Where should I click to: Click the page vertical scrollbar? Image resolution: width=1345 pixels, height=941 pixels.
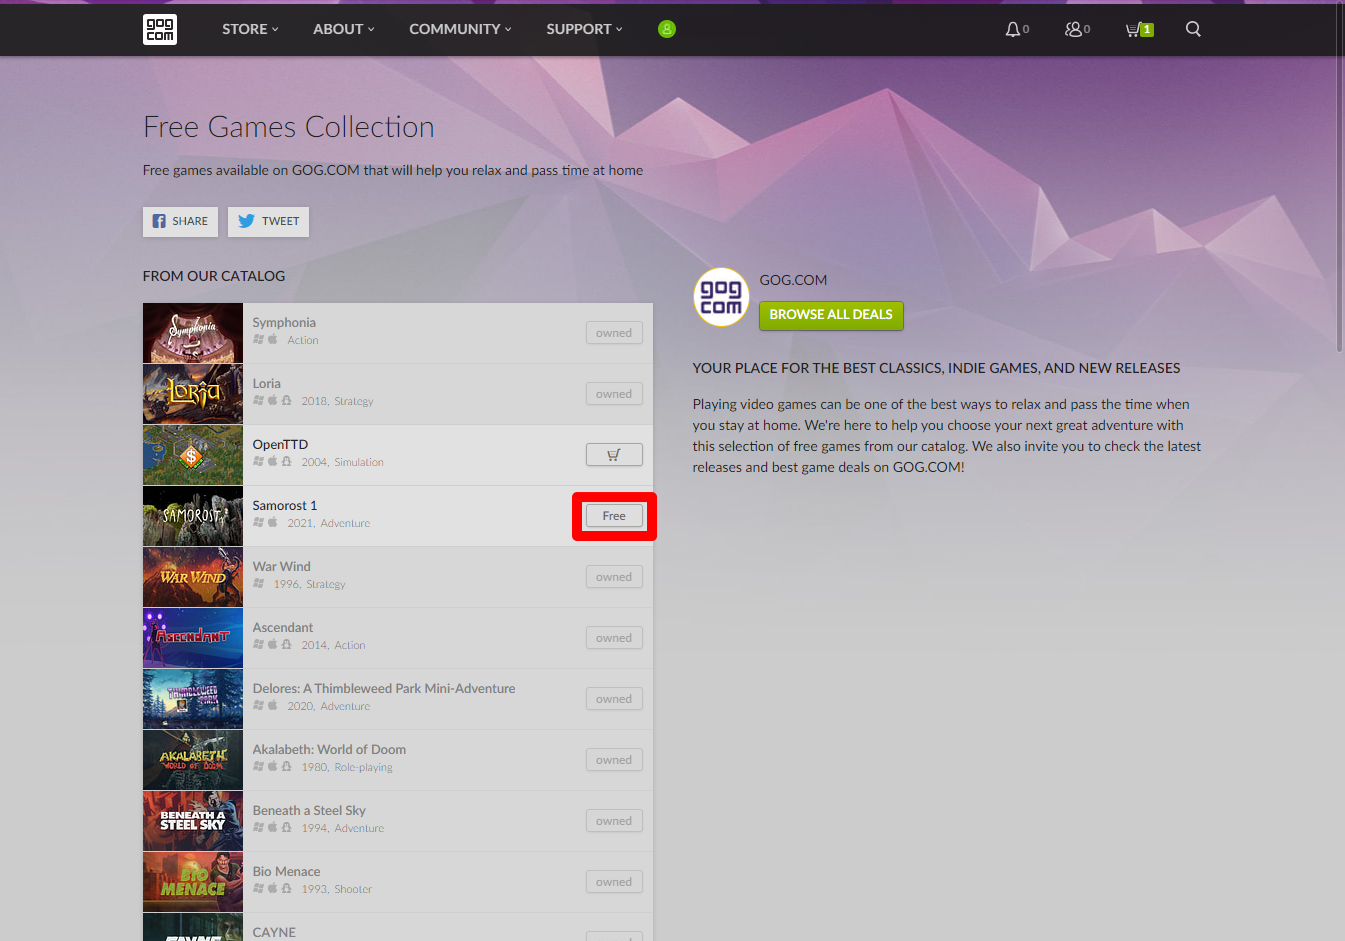click(x=1340, y=180)
